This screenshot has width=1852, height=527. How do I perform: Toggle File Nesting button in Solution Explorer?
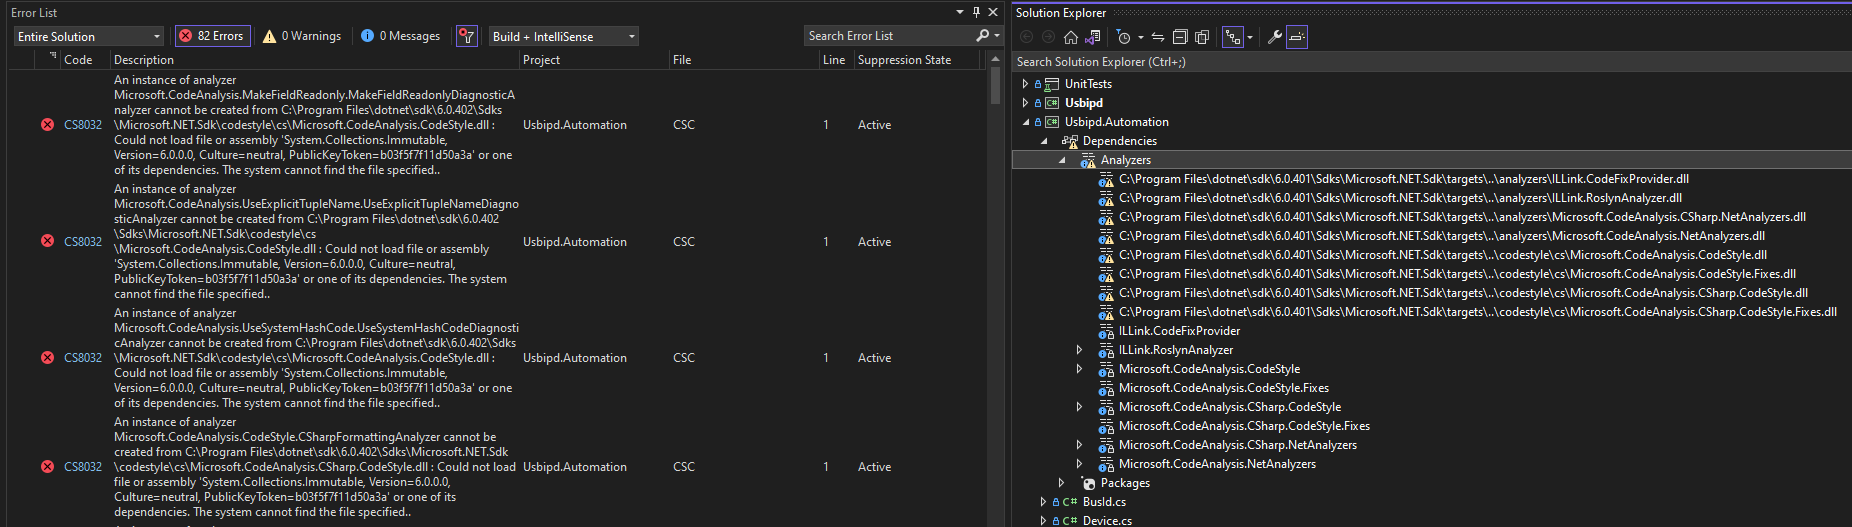[x=1233, y=37]
